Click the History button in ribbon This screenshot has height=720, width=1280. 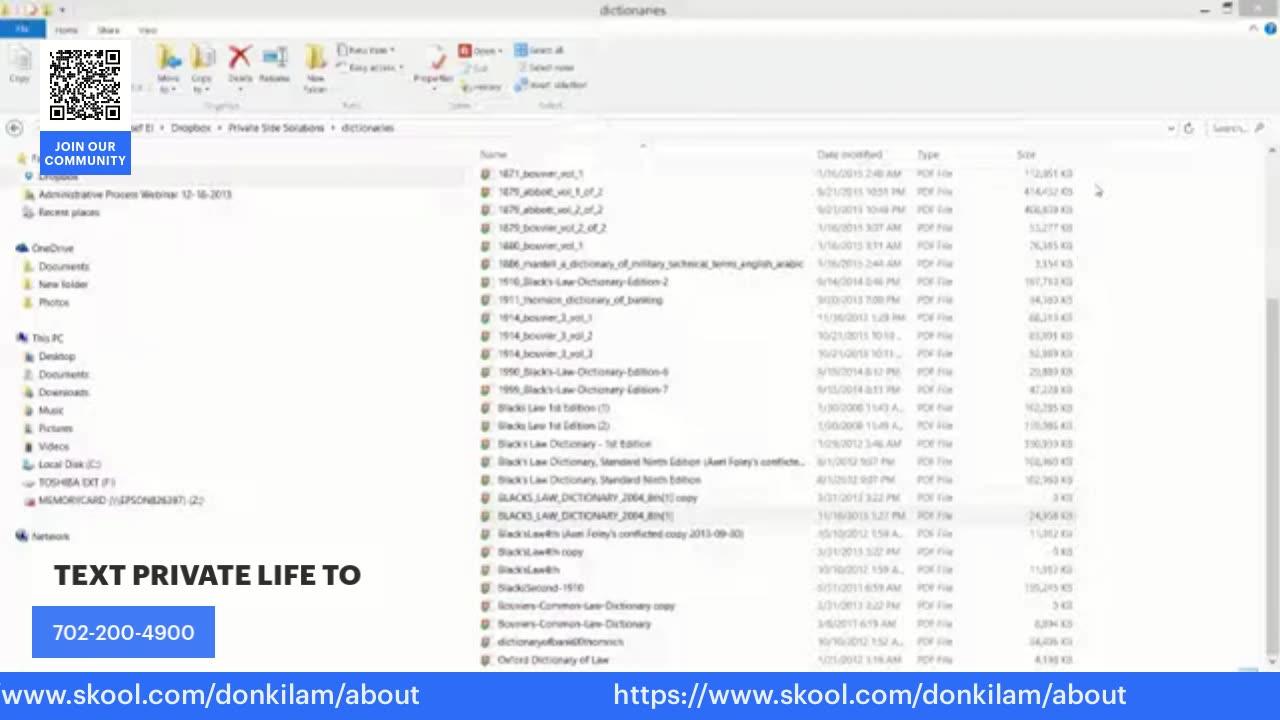pos(480,87)
